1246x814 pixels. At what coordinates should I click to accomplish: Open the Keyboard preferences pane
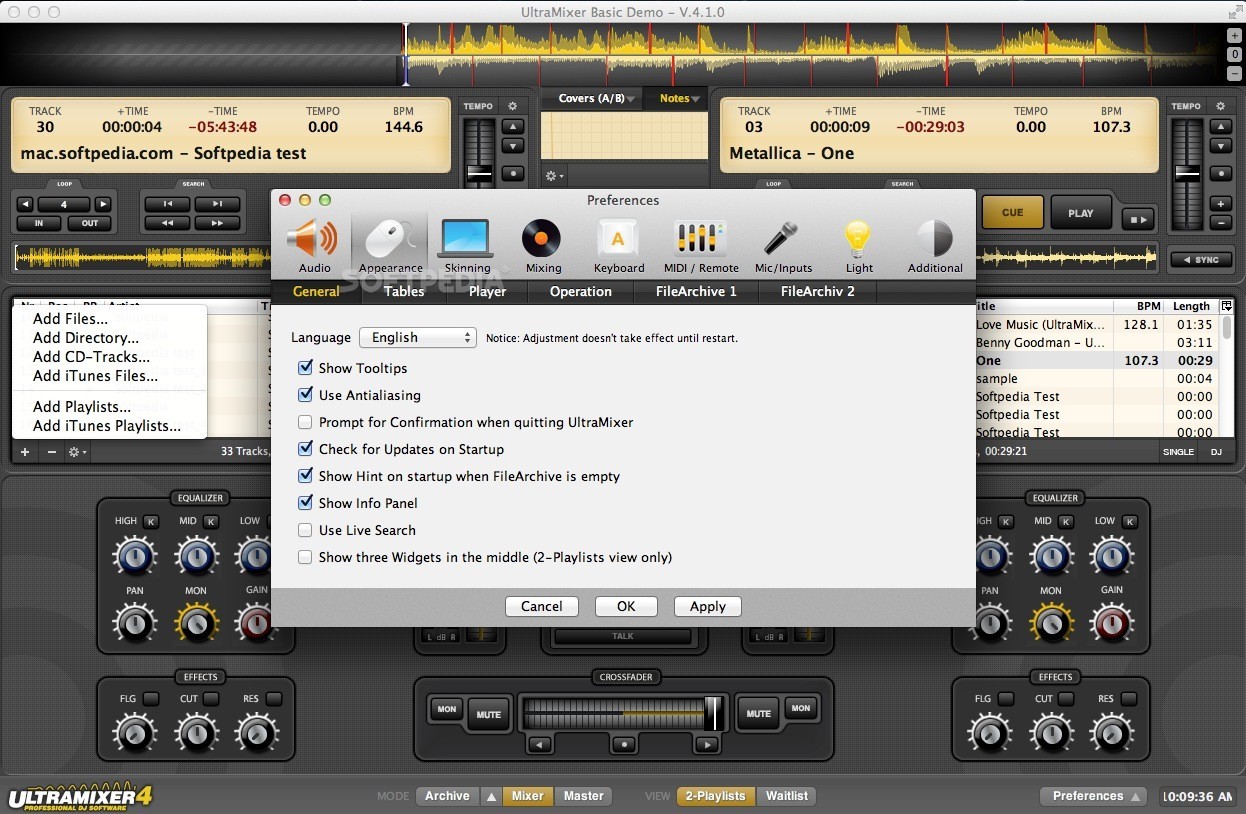pos(619,245)
